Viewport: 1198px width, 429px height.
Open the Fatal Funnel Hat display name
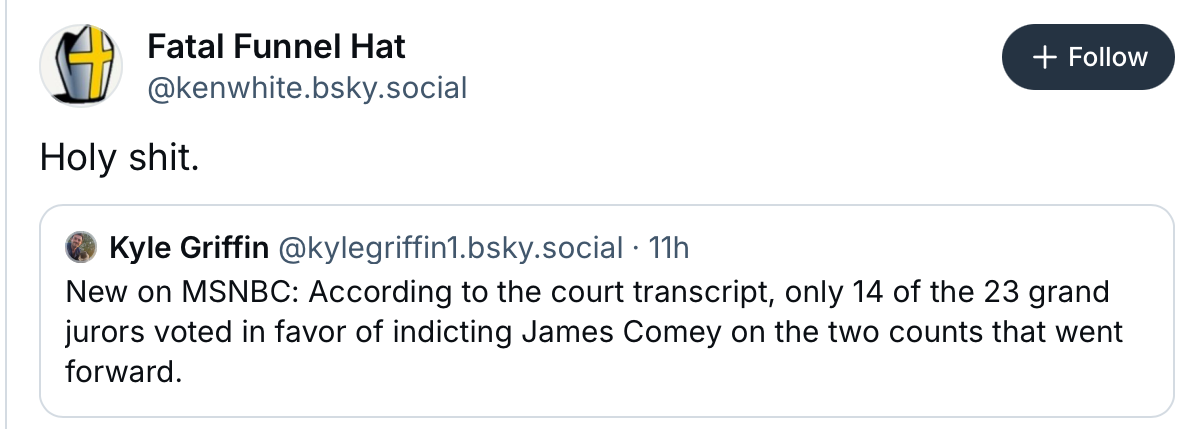click(276, 46)
